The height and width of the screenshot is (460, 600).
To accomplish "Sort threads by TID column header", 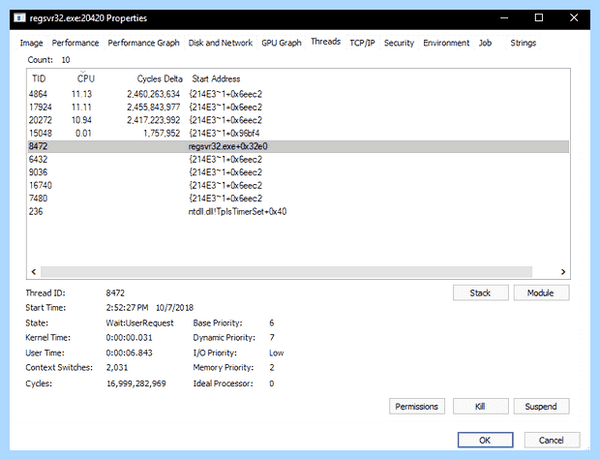I will [39, 79].
